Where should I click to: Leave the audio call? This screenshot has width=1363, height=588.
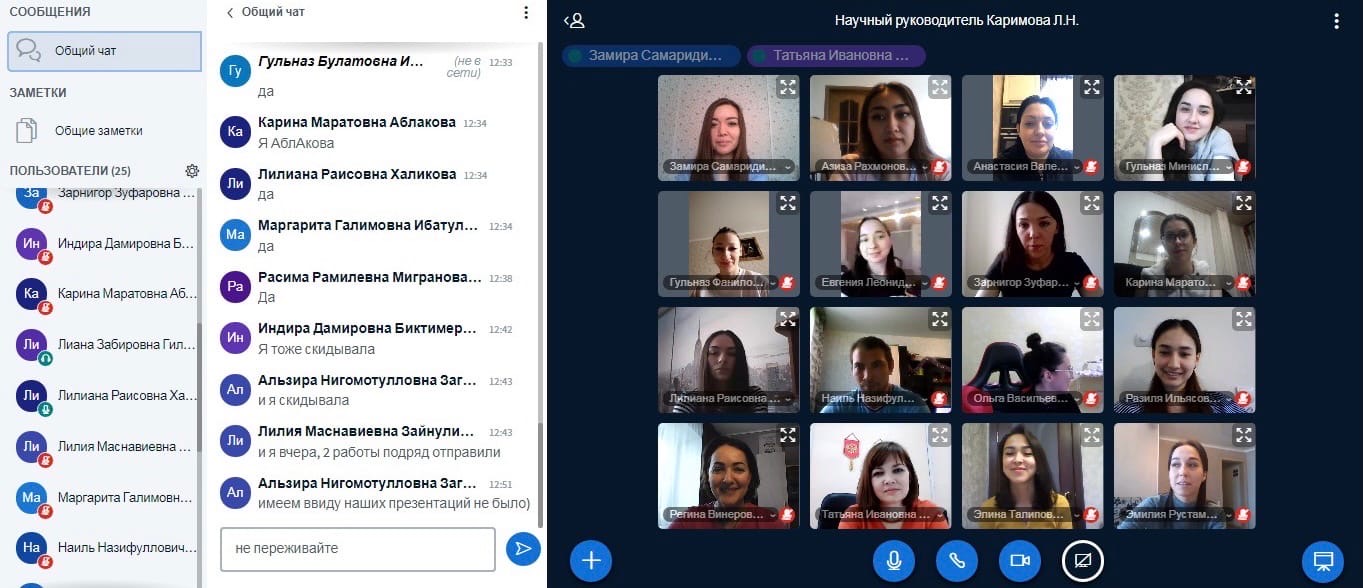tap(957, 561)
